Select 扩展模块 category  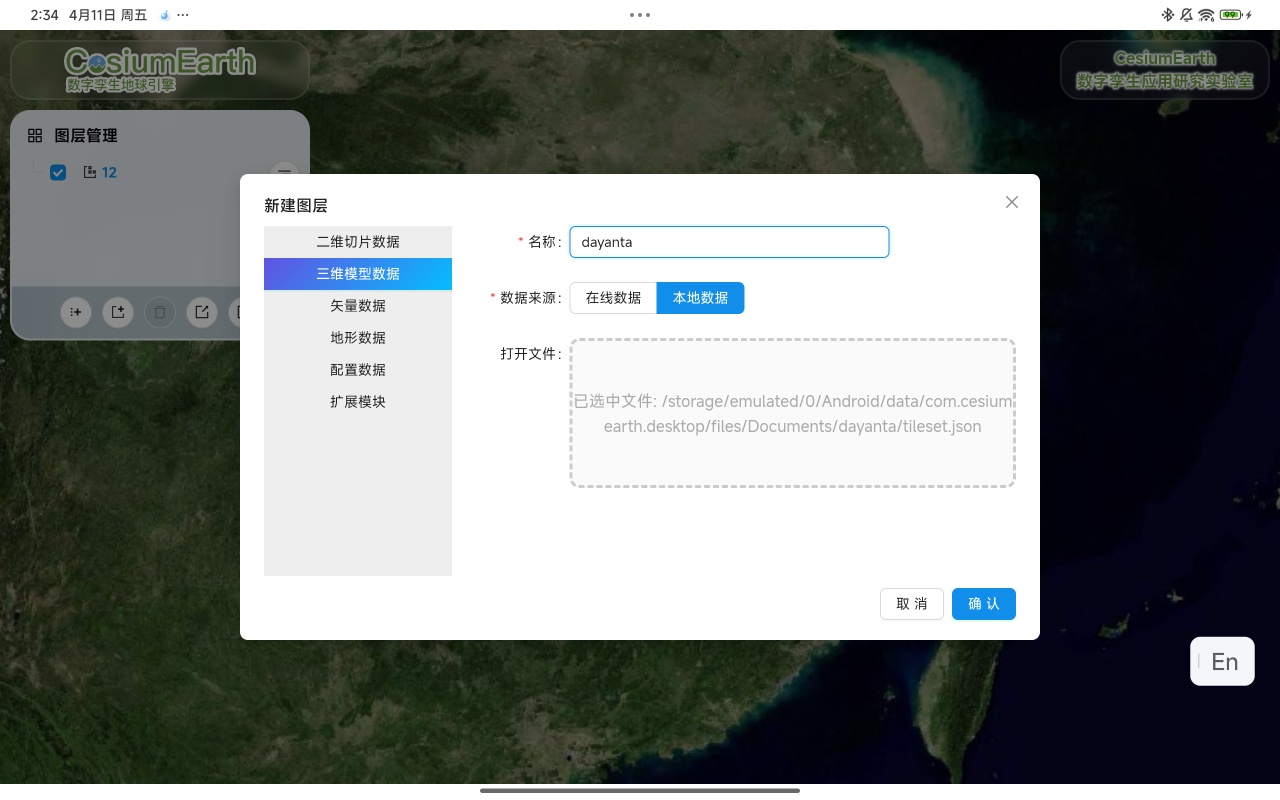pyautogui.click(x=358, y=402)
